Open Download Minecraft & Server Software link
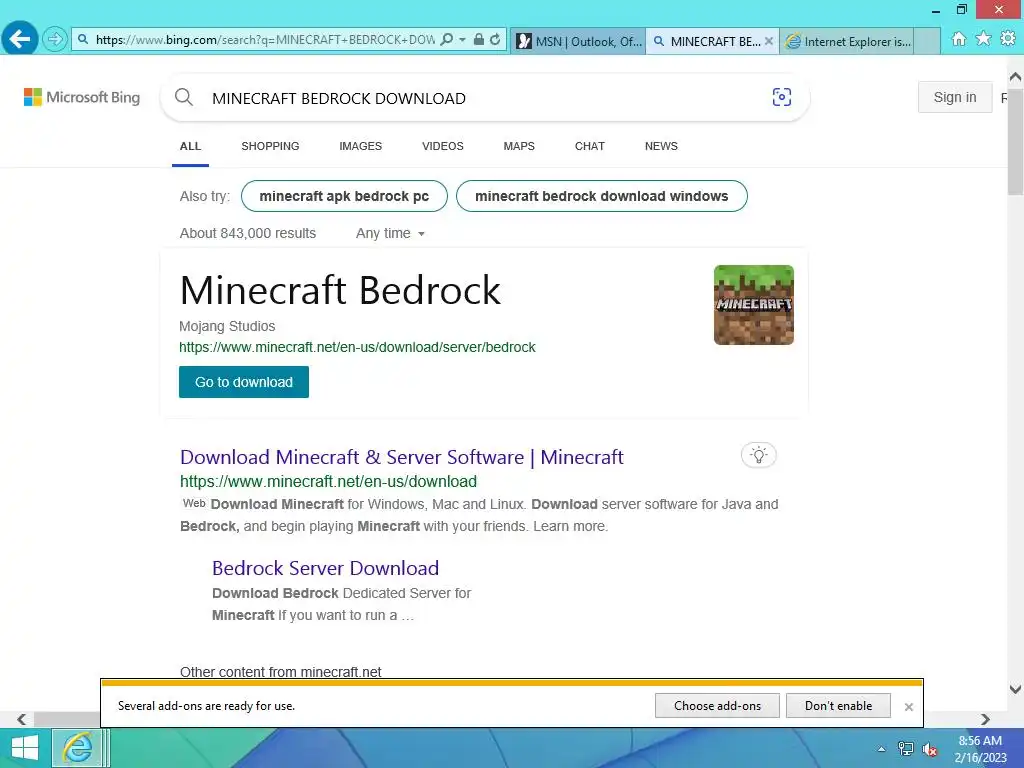 pyautogui.click(x=402, y=457)
